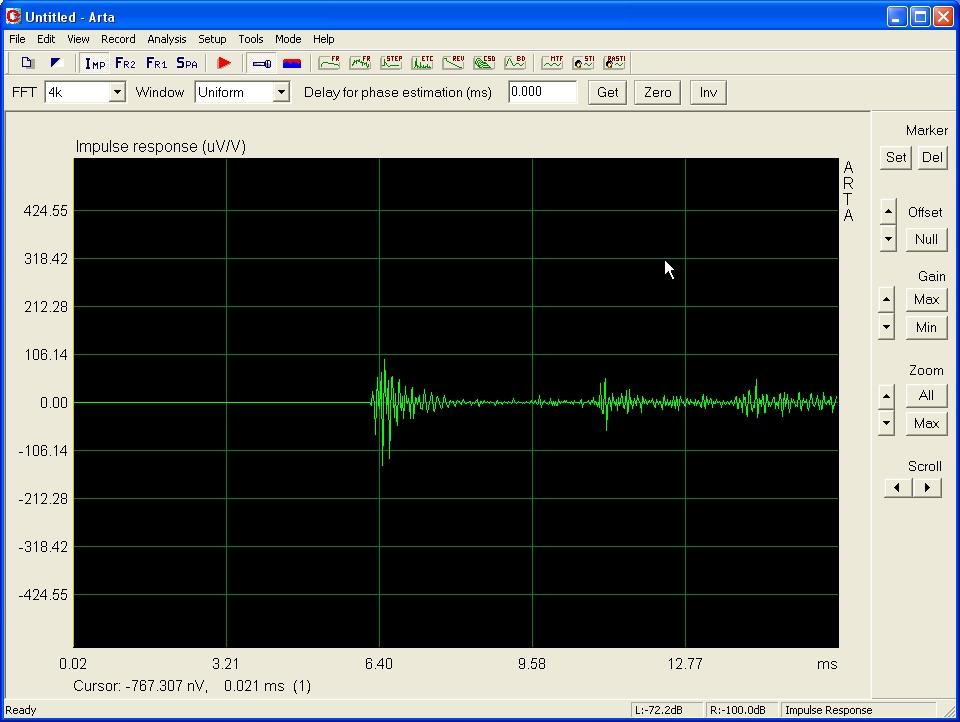Open the View menu

coord(78,39)
